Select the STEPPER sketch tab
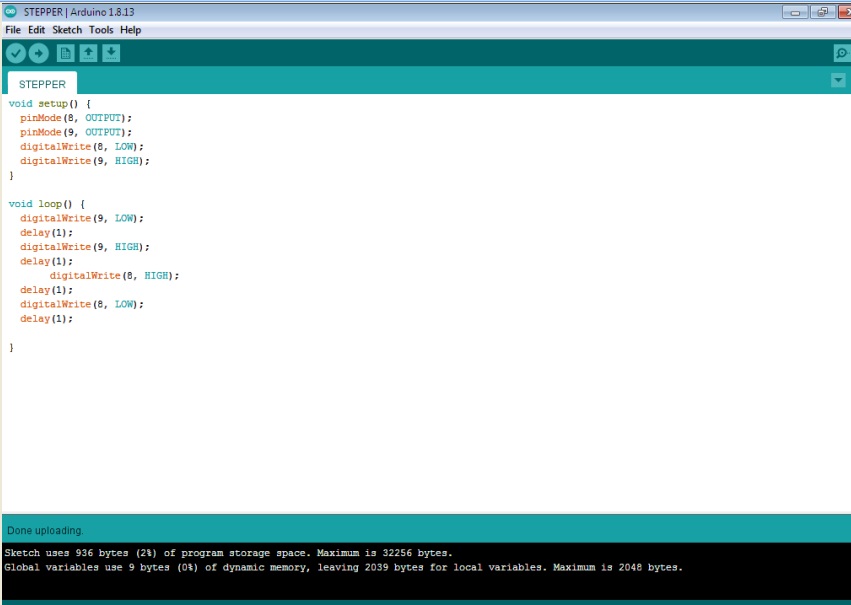 coord(42,84)
